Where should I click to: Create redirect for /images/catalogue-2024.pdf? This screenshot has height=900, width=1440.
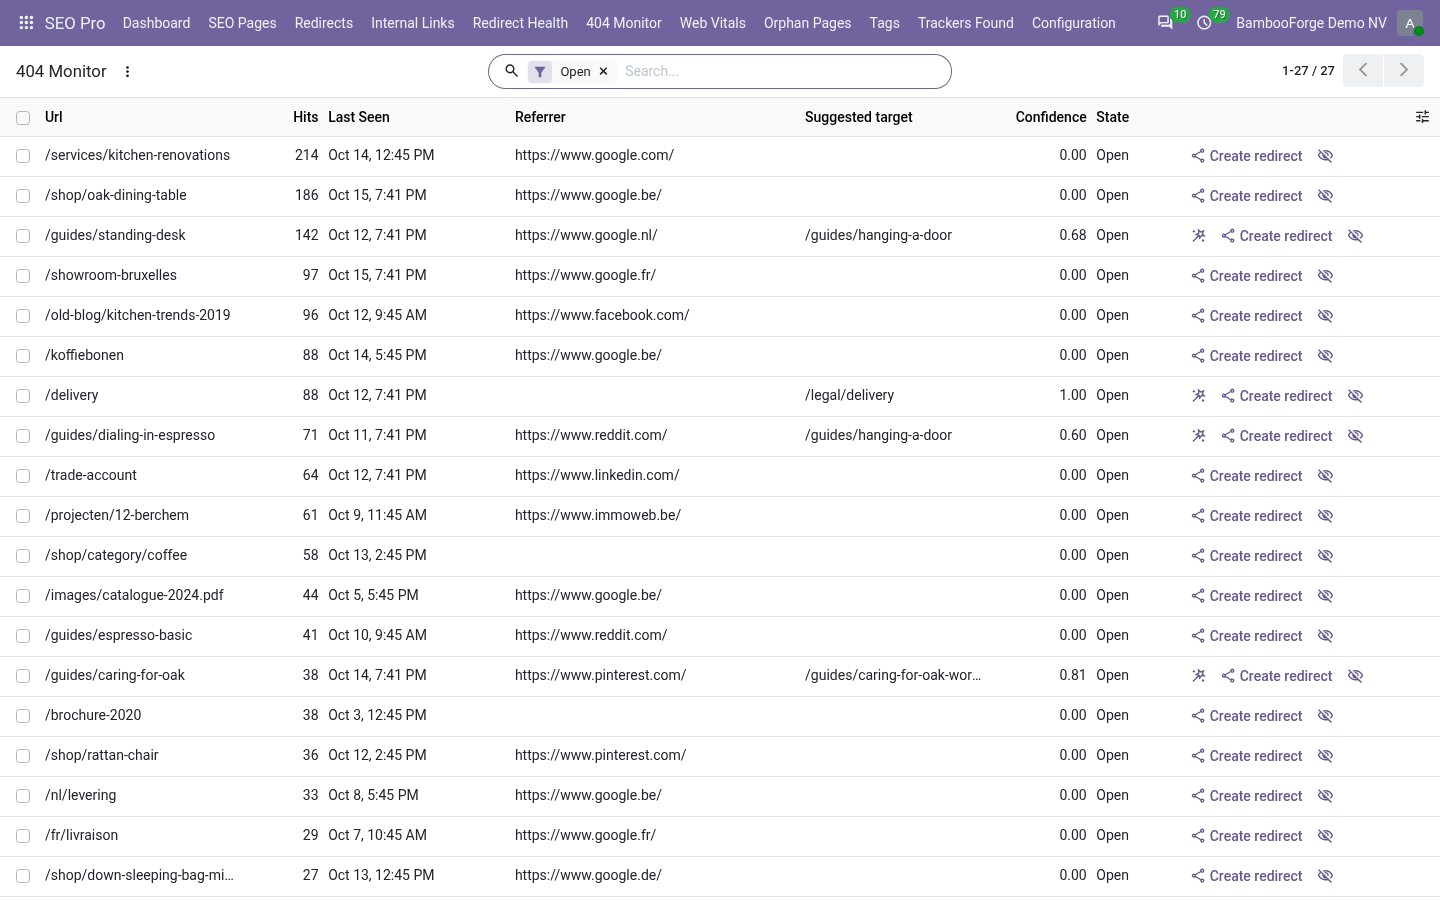[x=1246, y=596]
